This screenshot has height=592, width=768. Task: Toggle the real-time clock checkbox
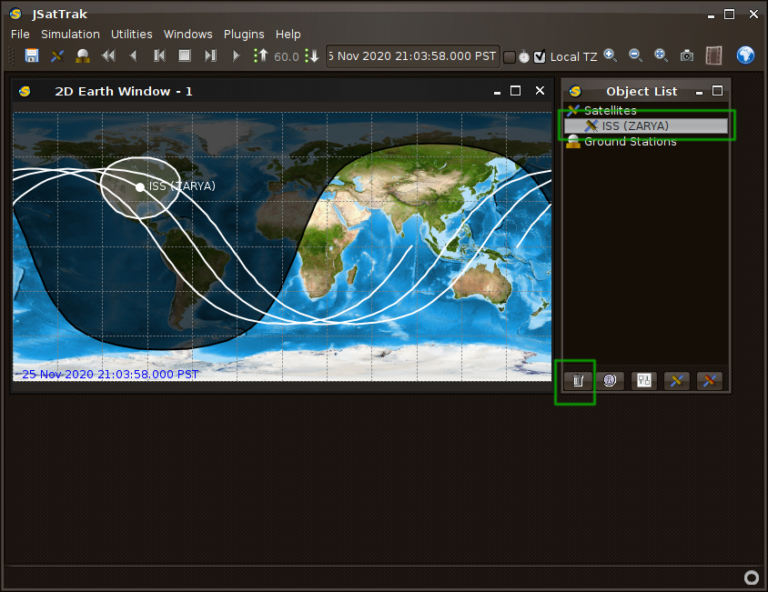pos(509,57)
